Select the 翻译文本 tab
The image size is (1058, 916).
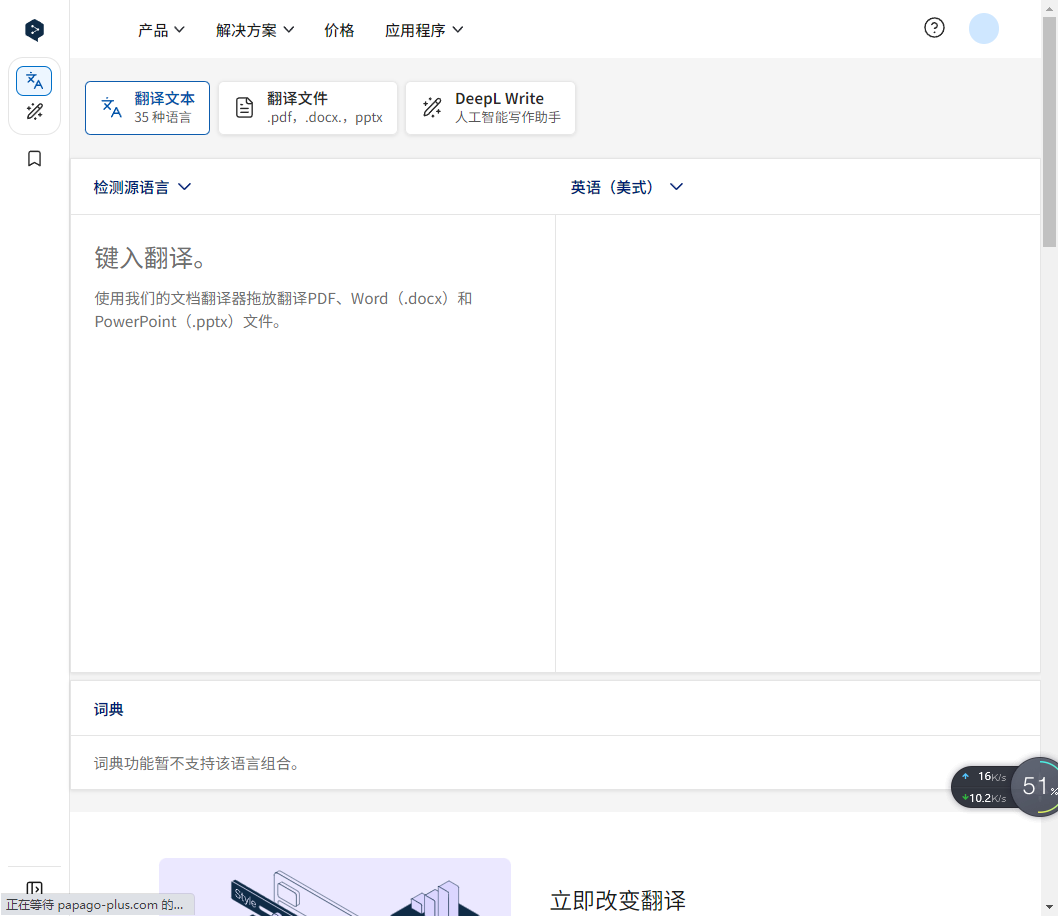click(x=147, y=108)
